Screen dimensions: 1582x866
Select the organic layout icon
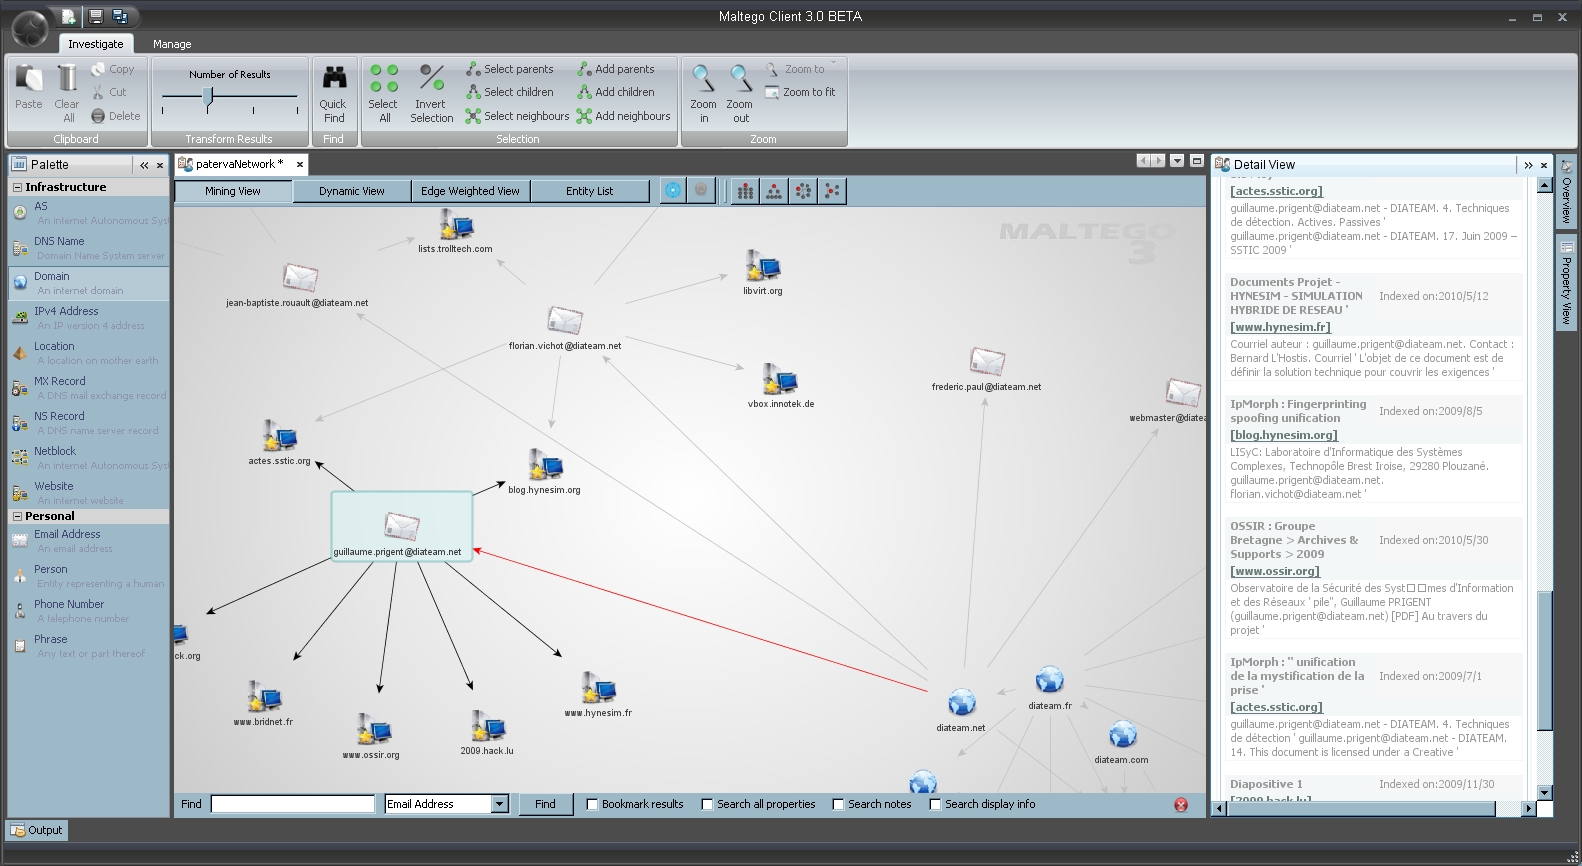click(832, 191)
